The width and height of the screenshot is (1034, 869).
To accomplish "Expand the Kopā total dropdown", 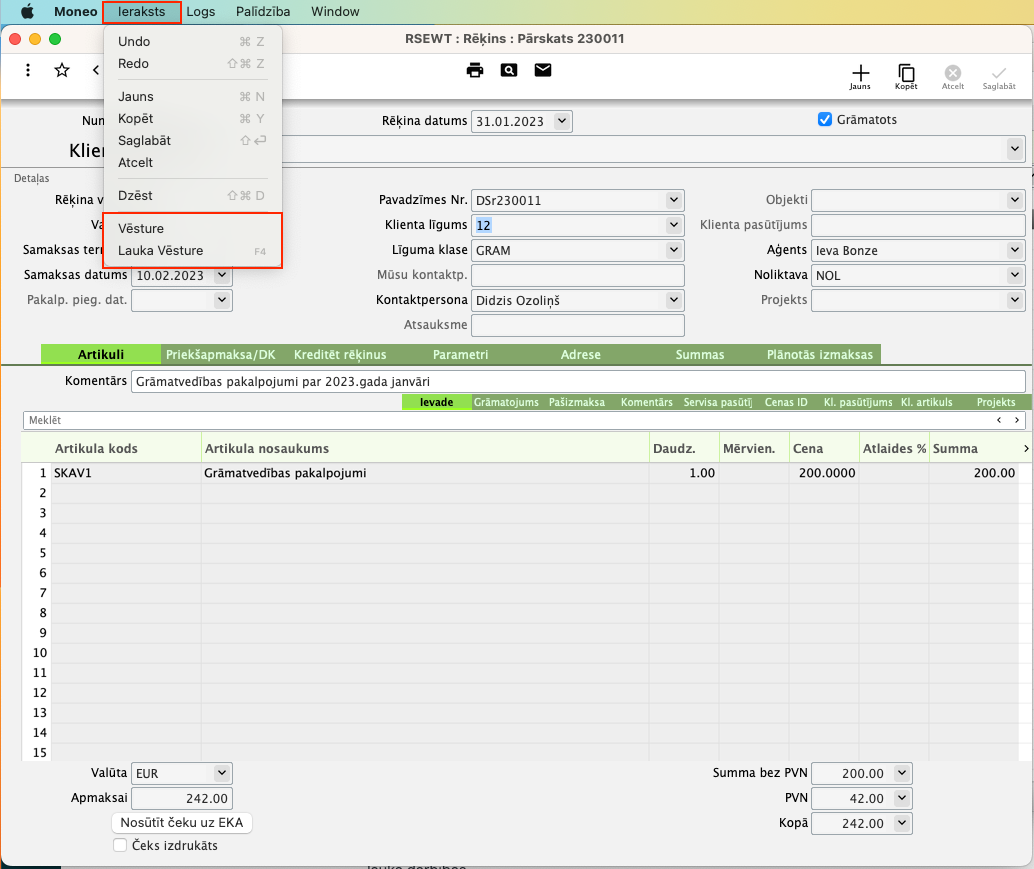I will [x=901, y=823].
